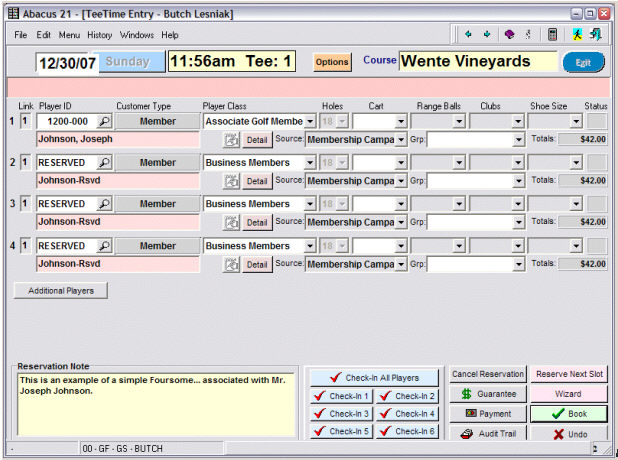
Task: Click the exit door toolbar icon
Action: (x=596, y=34)
